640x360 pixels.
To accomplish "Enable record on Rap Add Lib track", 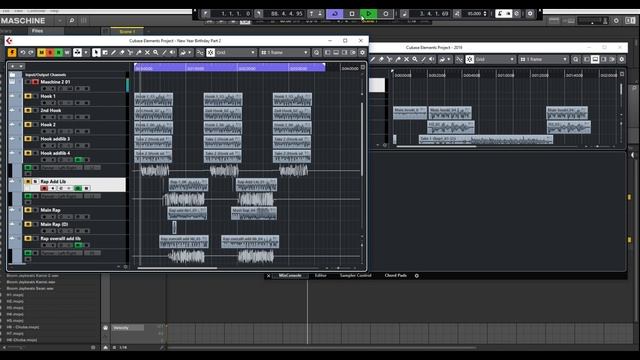I will pos(44,188).
